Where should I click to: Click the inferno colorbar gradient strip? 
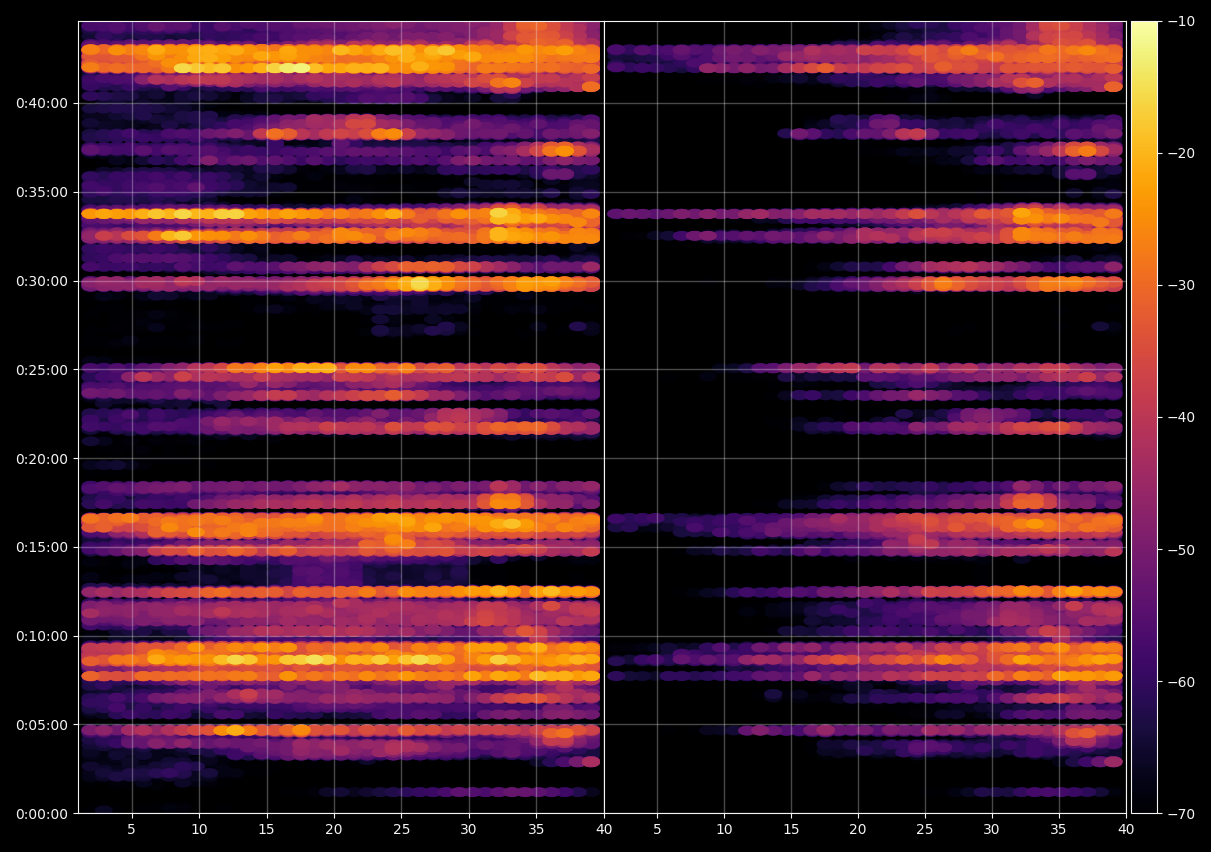[1144, 417]
